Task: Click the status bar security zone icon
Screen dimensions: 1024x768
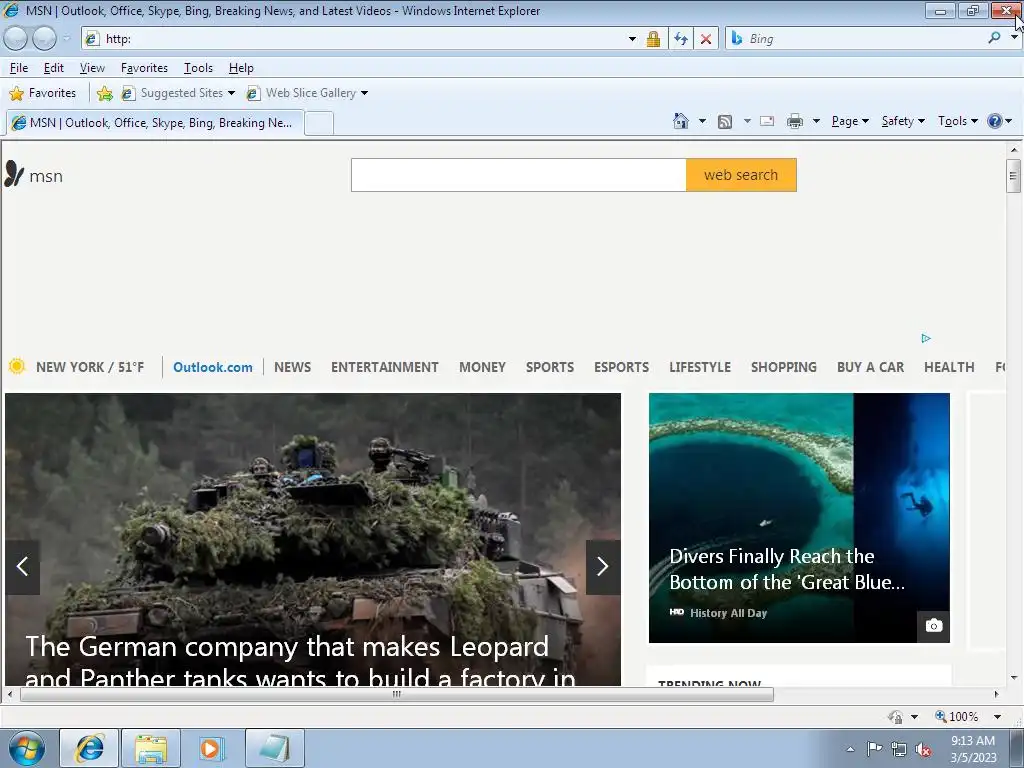Action: tap(895, 717)
